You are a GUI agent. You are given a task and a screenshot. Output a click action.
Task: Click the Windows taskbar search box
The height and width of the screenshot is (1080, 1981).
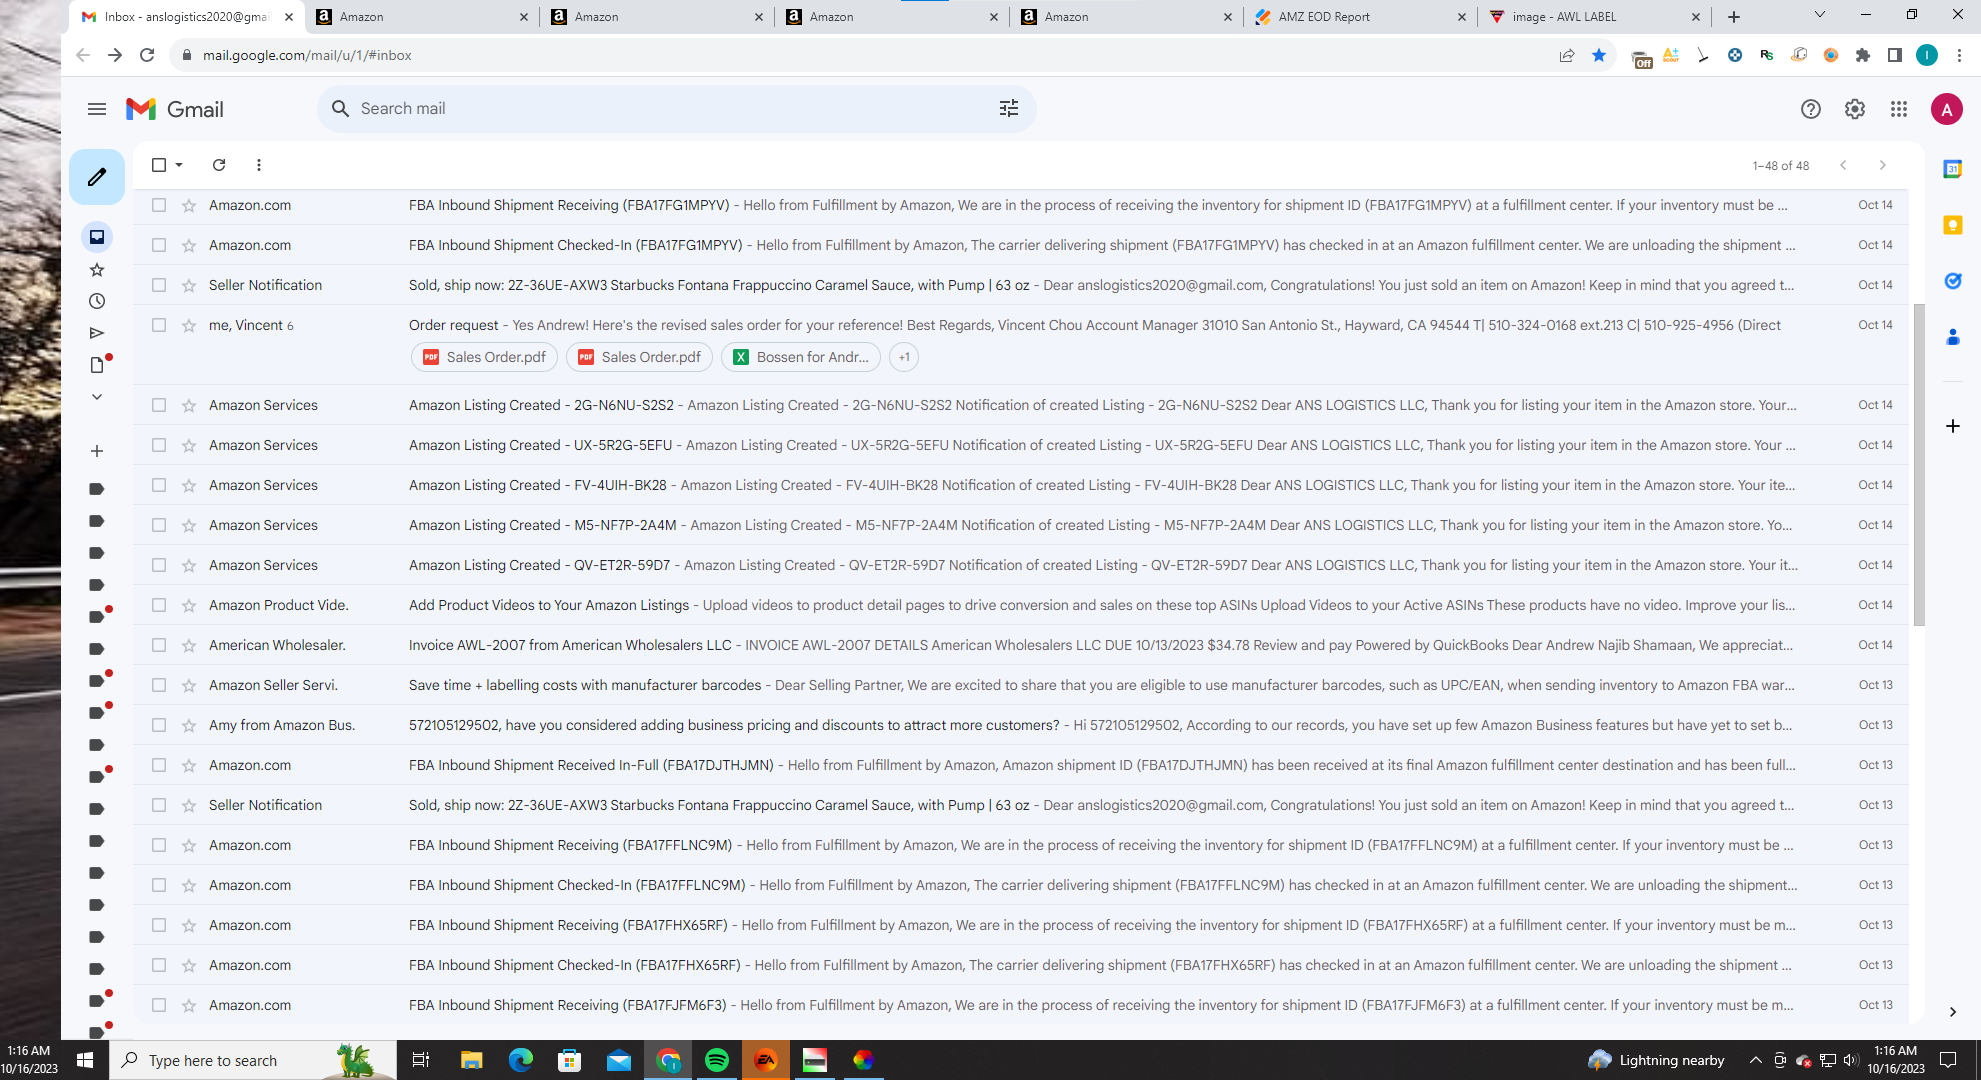253,1060
